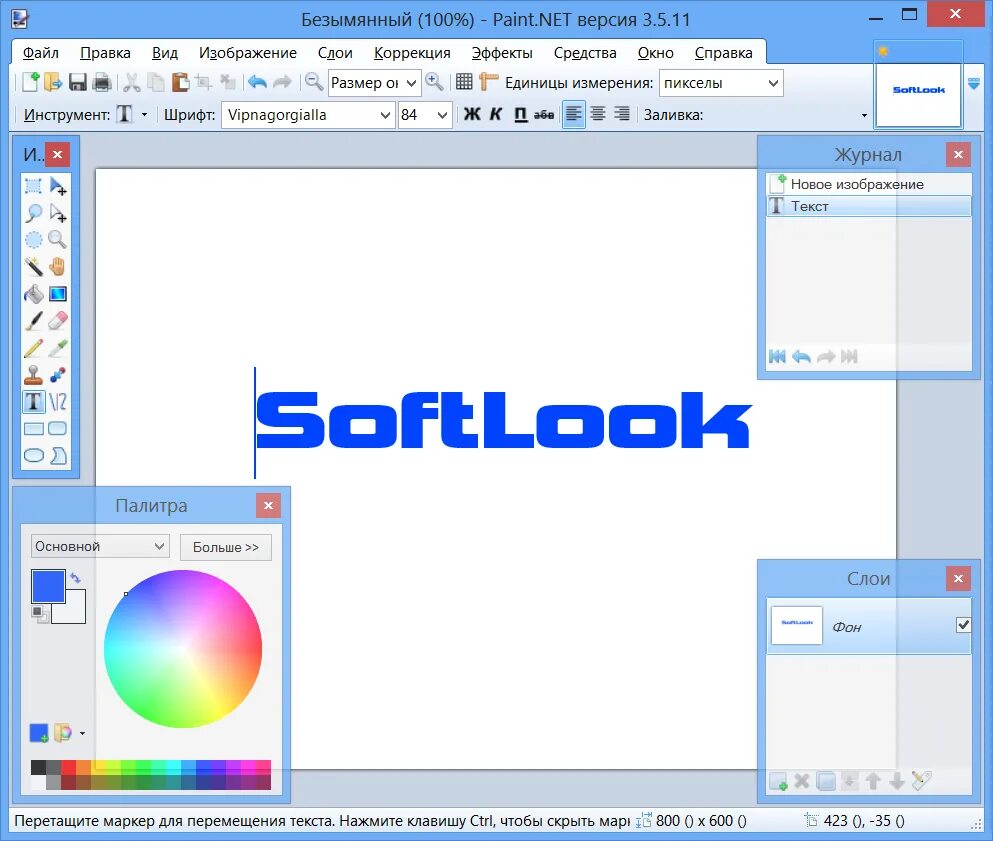This screenshot has width=993, height=841.
Task: Toggle italic К text formatting
Action: (x=496, y=114)
